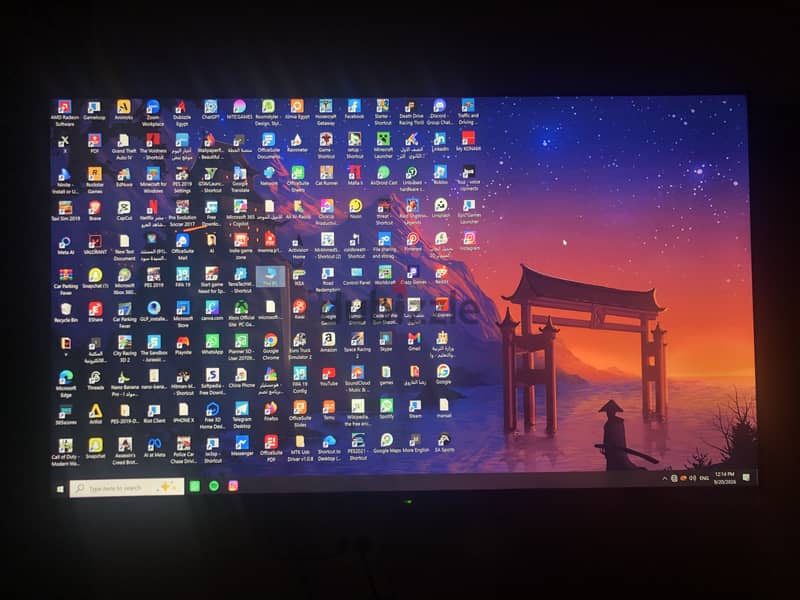
Task: Open the Facebook desktop icon
Action: [354, 109]
